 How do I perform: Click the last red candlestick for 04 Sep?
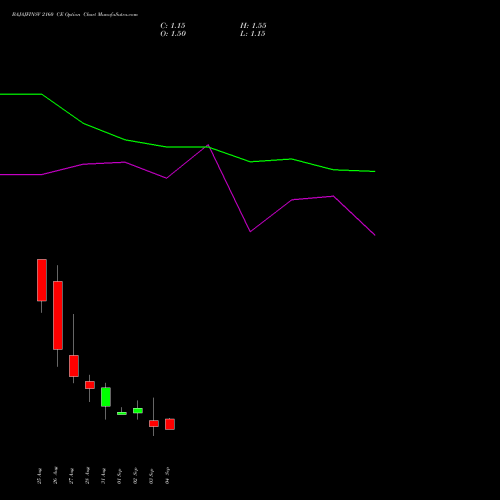170,424
